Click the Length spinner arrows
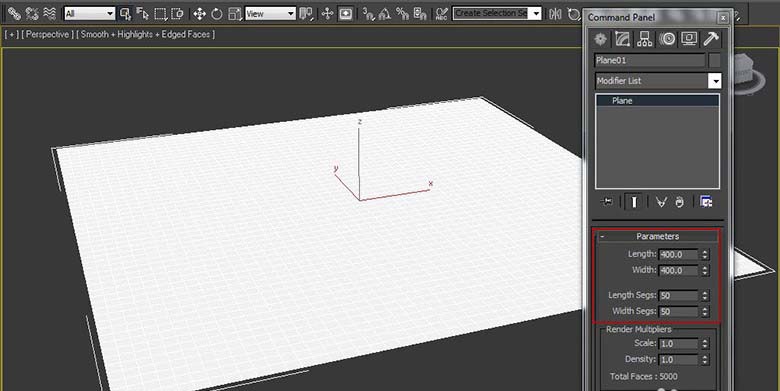This screenshot has width=780, height=391. click(704, 254)
